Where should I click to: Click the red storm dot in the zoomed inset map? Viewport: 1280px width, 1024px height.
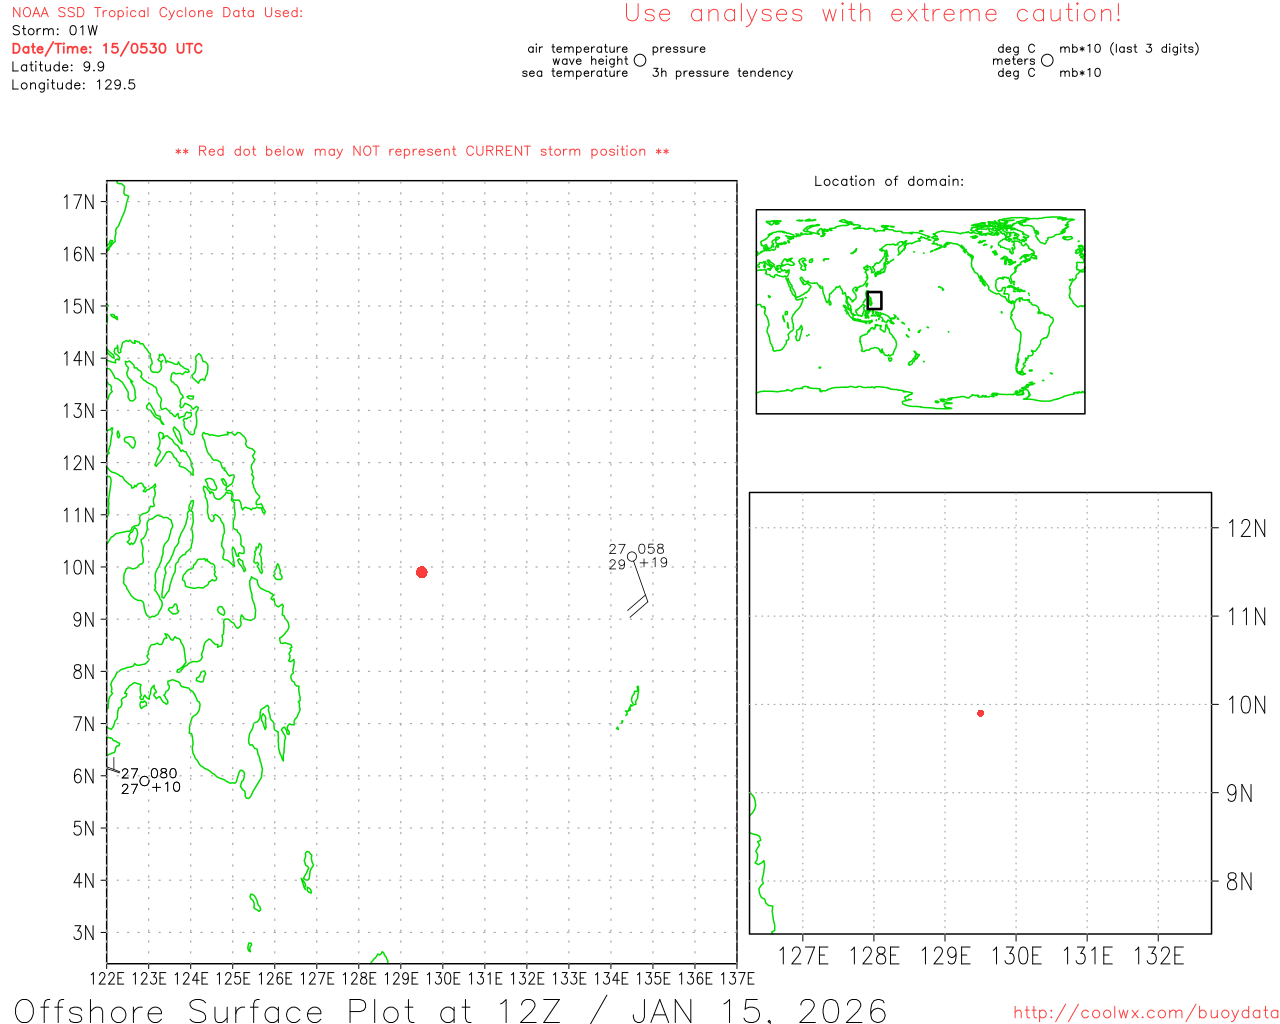click(980, 713)
